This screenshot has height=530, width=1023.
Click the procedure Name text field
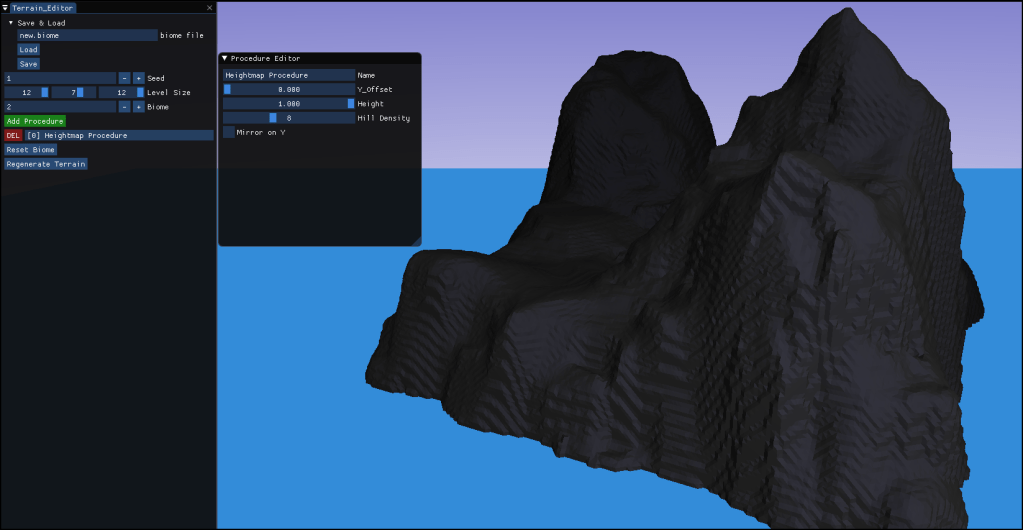(x=288, y=75)
